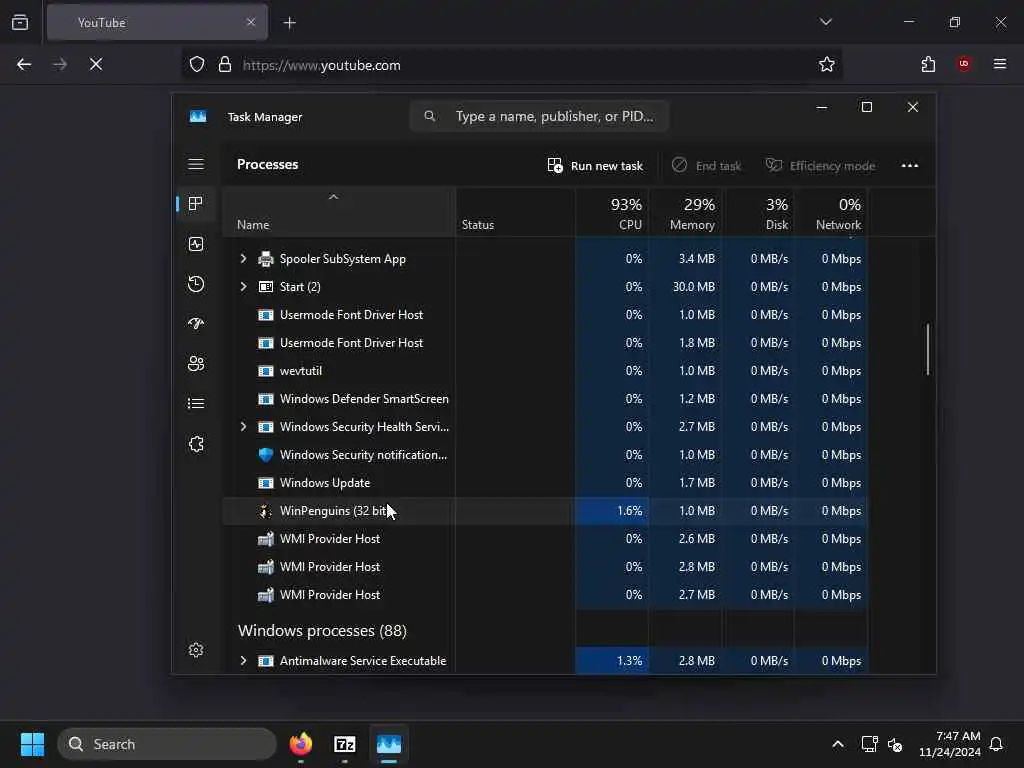The image size is (1024, 768).
Task: Open the clock showing 7:47 AM
Action: pos(950,744)
